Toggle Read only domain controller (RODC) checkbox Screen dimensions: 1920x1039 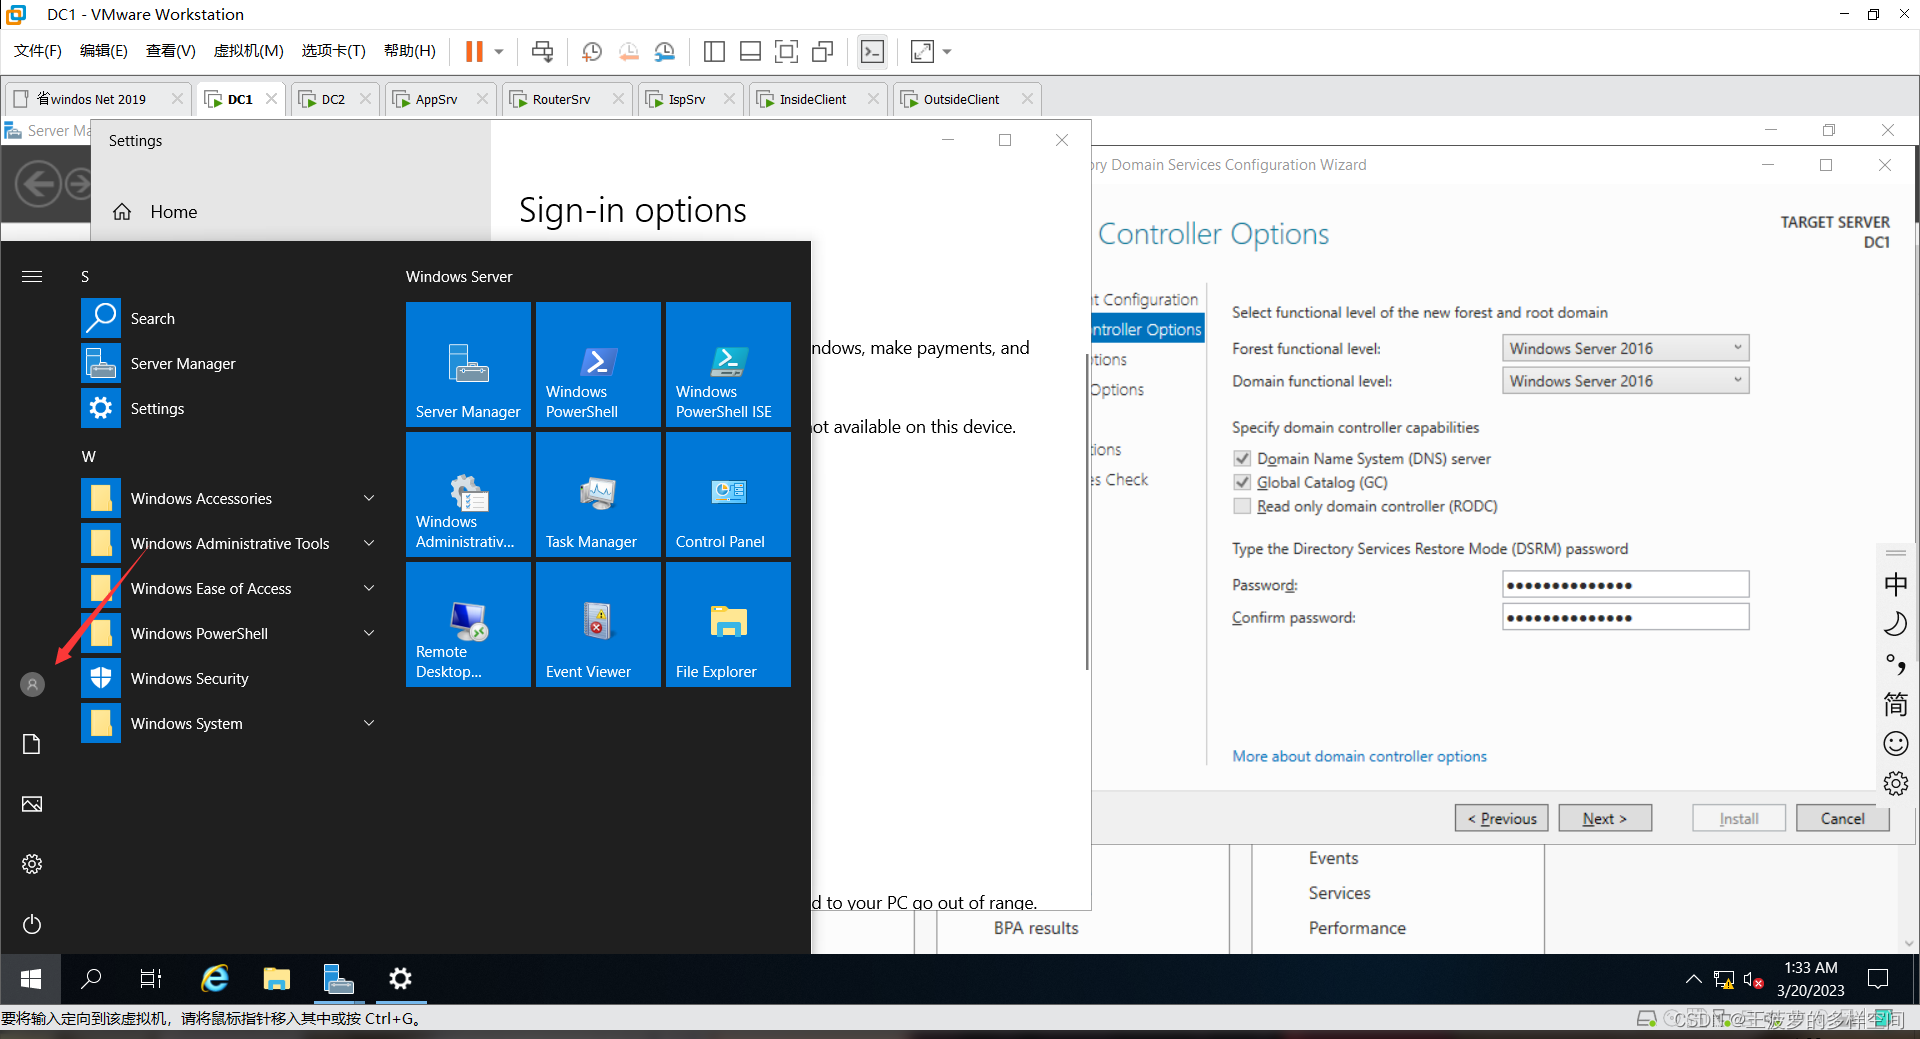tap(1242, 506)
